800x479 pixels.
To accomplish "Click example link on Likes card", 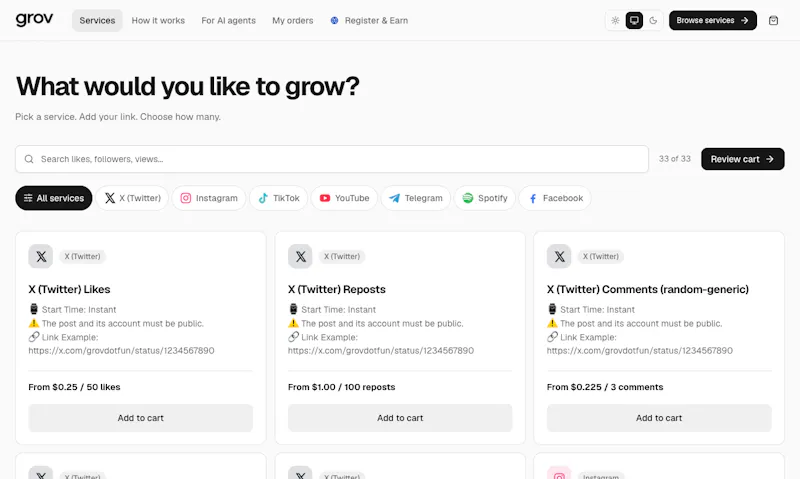I will [121, 350].
